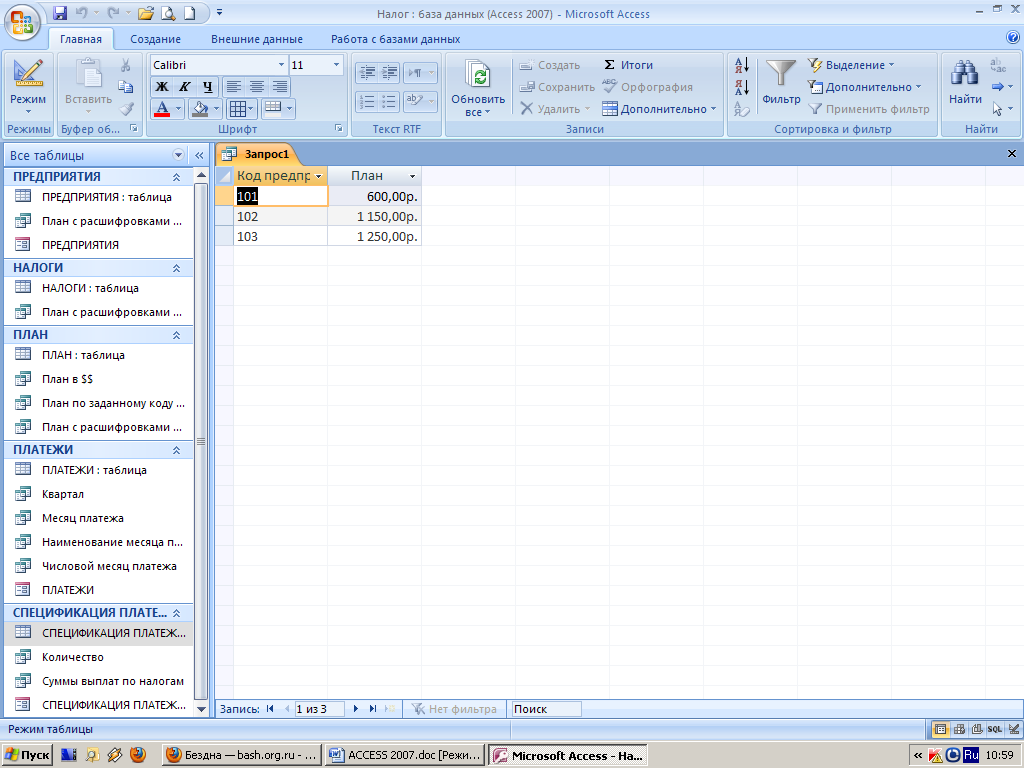
Task: Sort ascending with the А-Я icon
Action: pyautogui.click(x=742, y=65)
